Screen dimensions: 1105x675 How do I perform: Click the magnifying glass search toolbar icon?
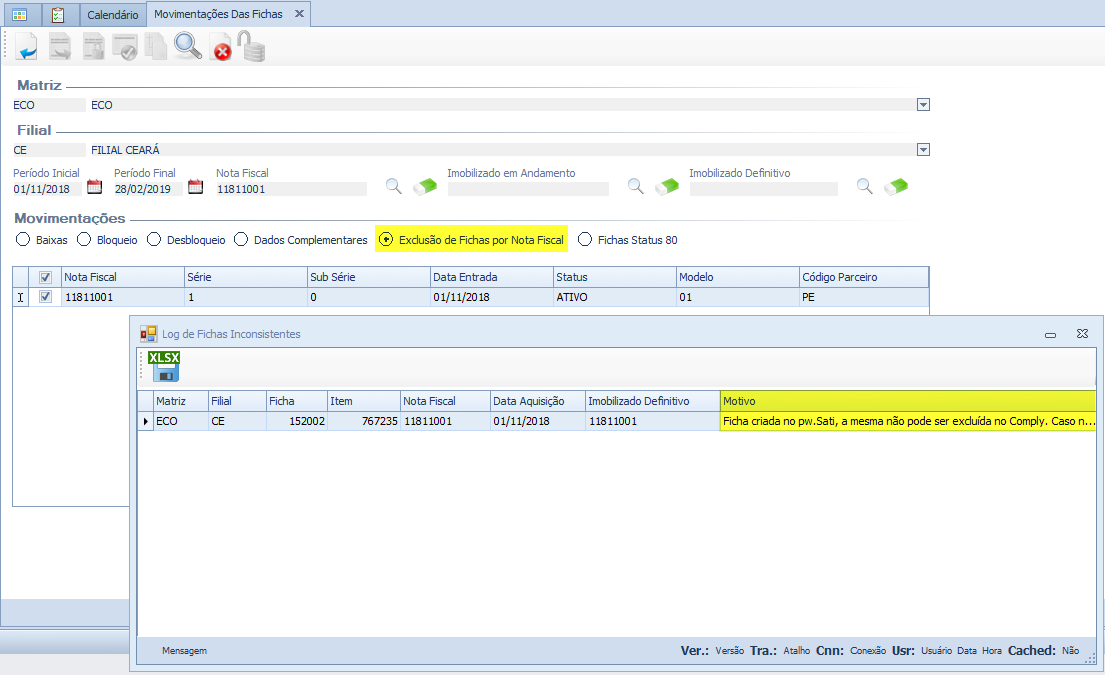tap(187, 46)
